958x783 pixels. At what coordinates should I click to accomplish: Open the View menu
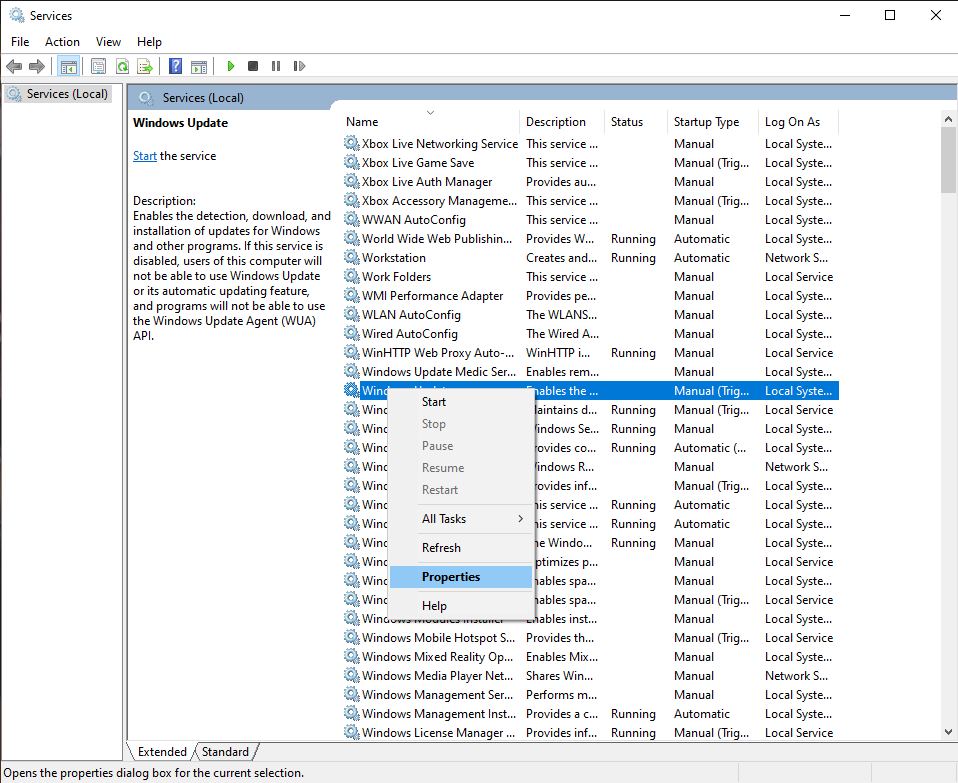pyautogui.click(x=108, y=42)
